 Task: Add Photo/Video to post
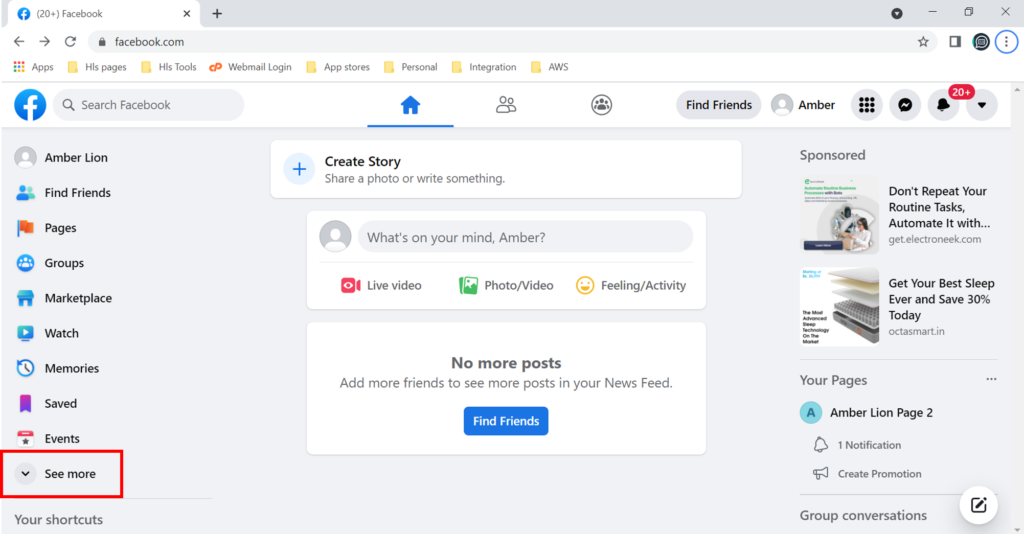pyautogui.click(x=506, y=285)
